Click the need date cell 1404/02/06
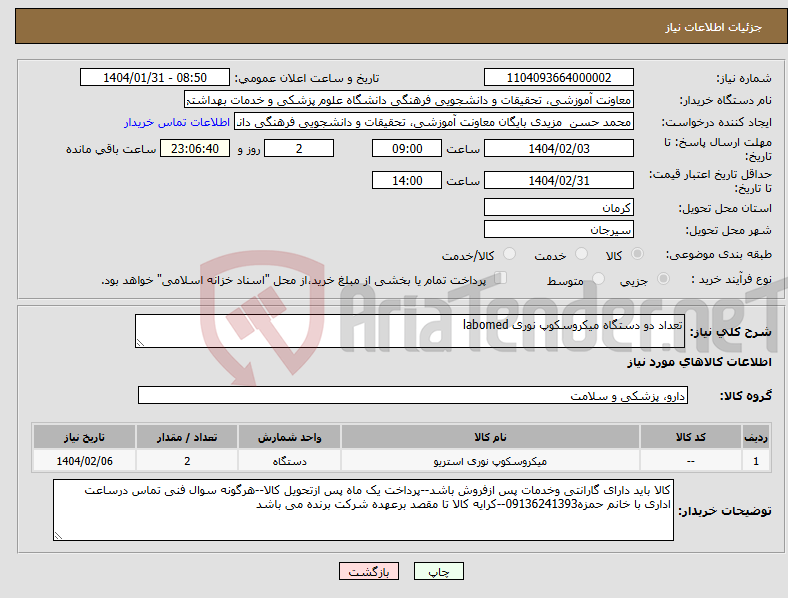The width and height of the screenshot is (788, 598). (x=84, y=461)
